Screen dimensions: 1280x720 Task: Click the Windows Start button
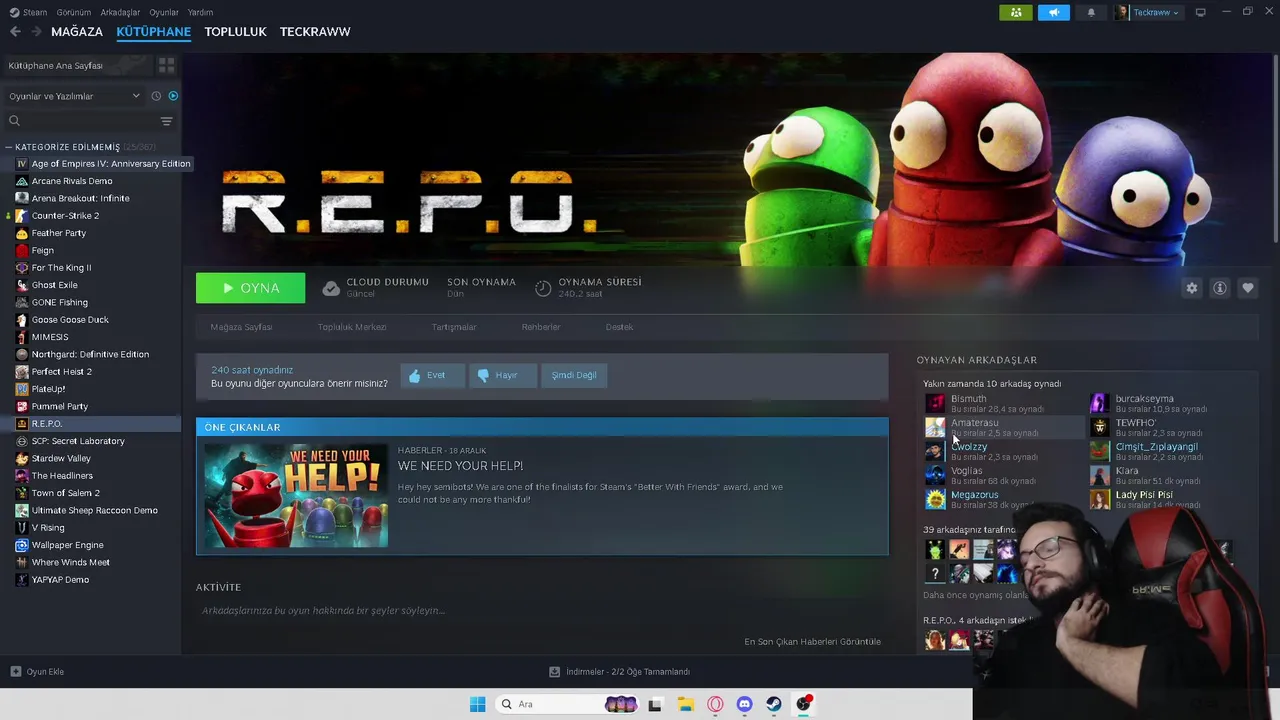click(x=477, y=704)
